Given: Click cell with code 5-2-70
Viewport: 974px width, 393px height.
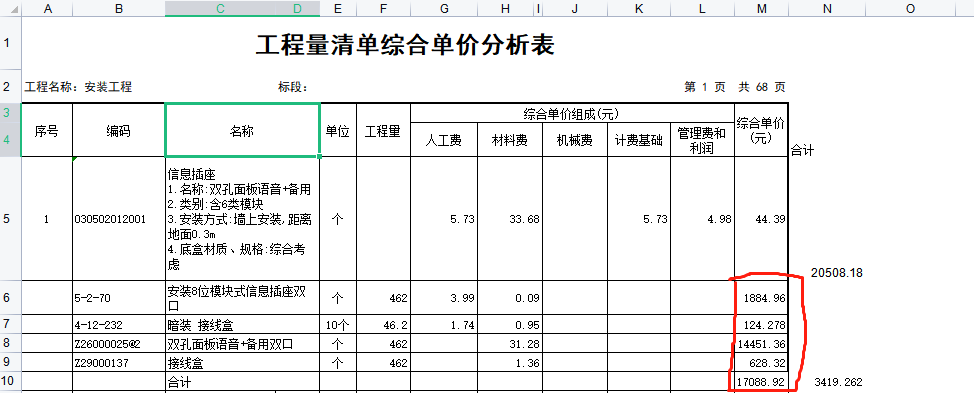Looking at the screenshot, I should 119,298.
